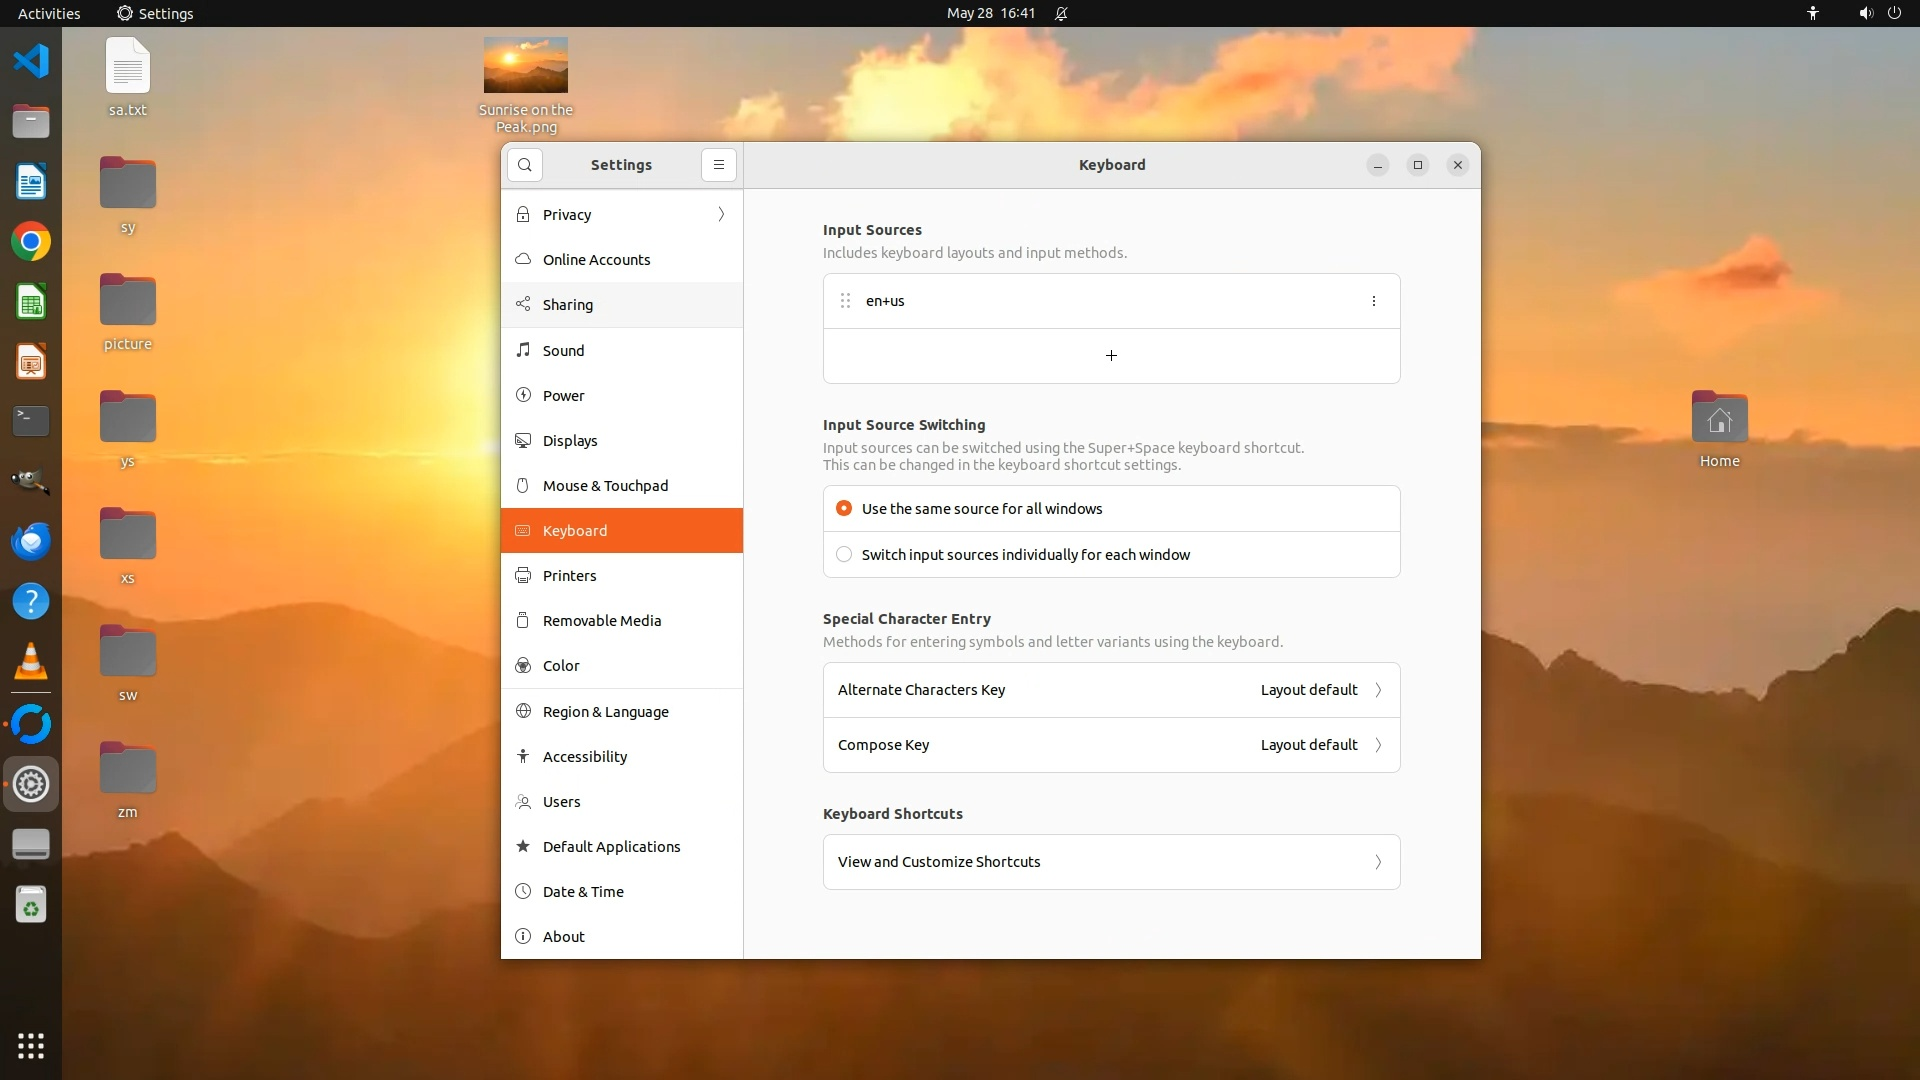Open the Settings hamburger menu button
The image size is (1920, 1080).
(718, 165)
